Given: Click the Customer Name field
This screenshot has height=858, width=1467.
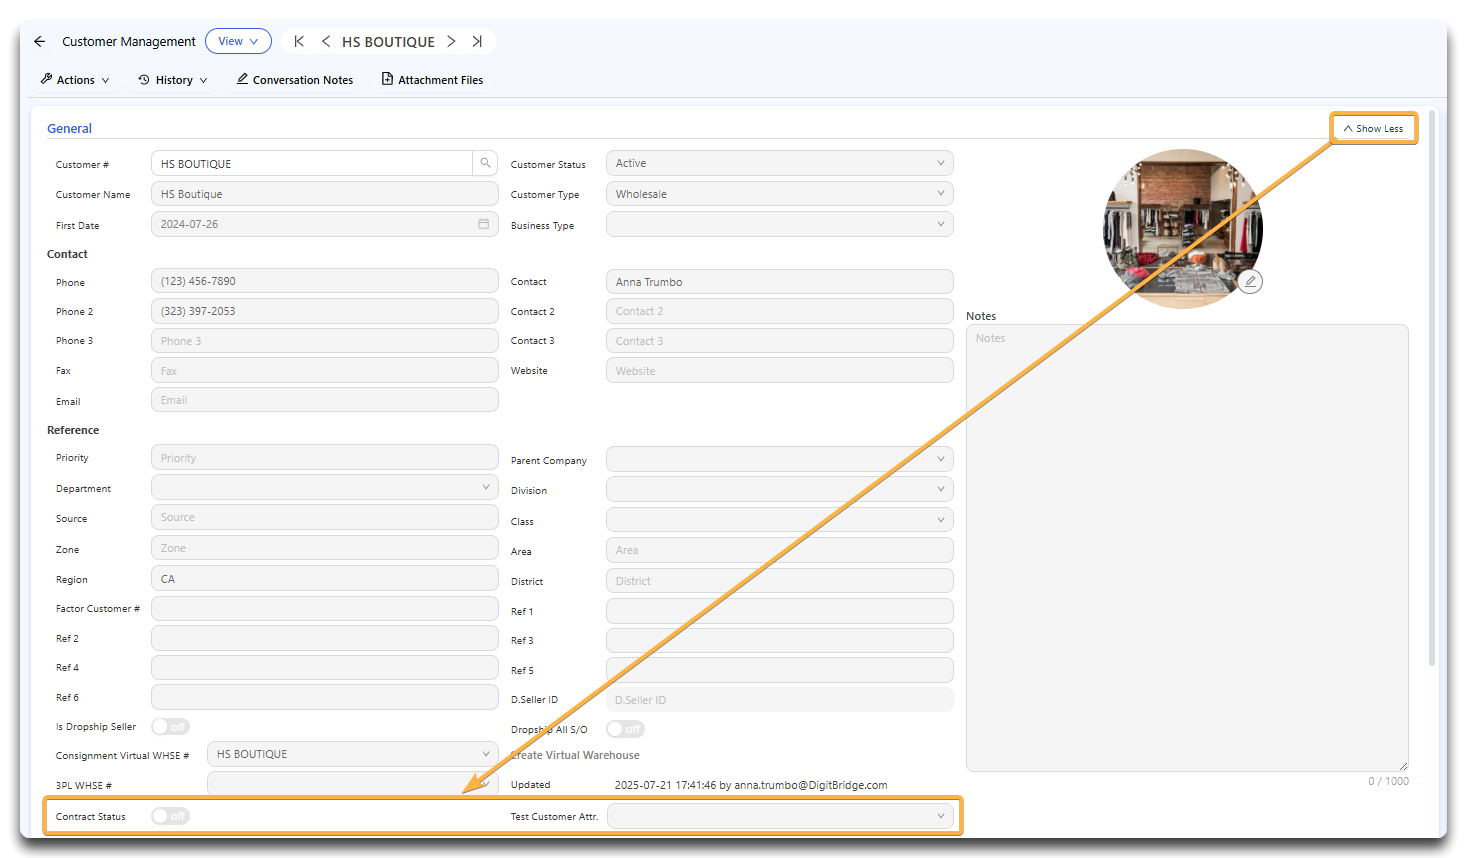Looking at the screenshot, I should [325, 194].
